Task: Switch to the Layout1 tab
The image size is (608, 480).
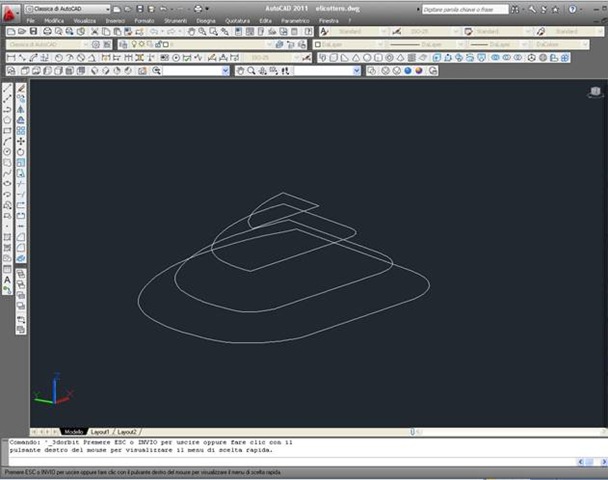Action: tap(100, 431)
